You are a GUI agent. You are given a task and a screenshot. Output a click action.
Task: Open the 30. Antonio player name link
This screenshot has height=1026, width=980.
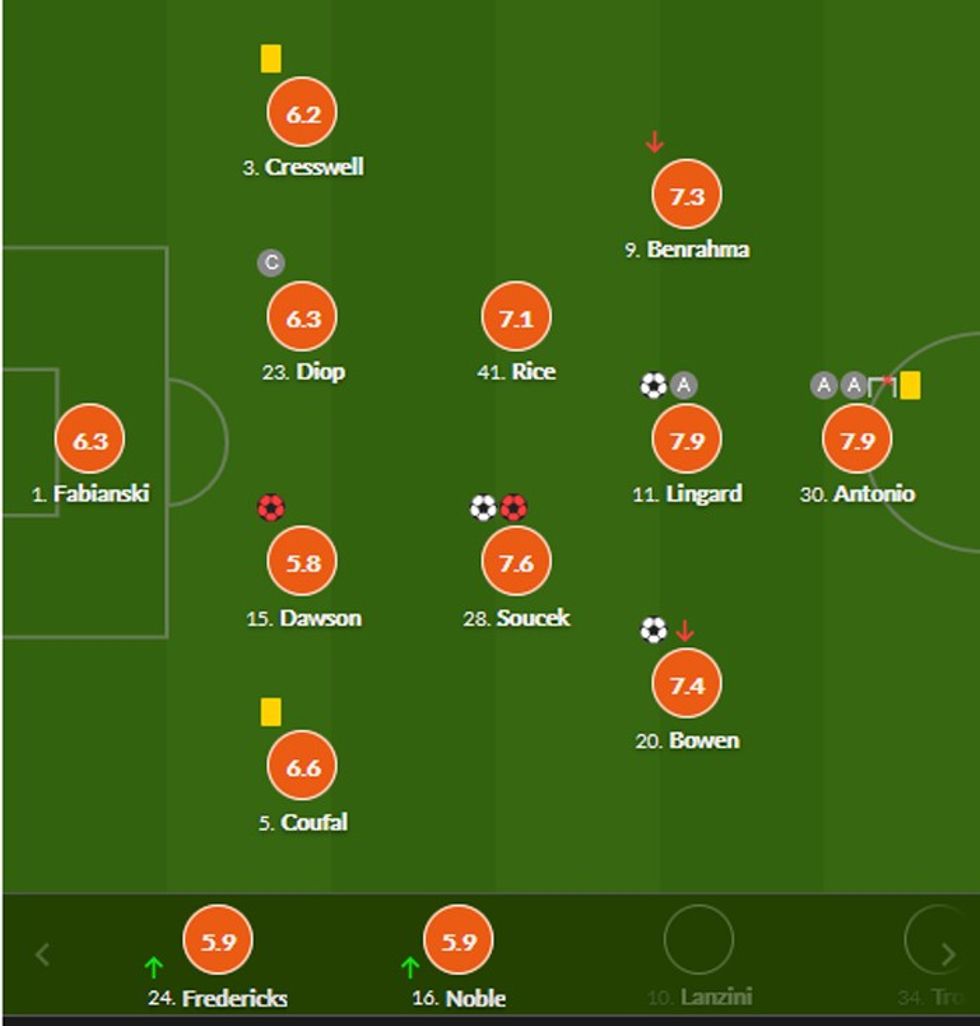click(857, 494)
